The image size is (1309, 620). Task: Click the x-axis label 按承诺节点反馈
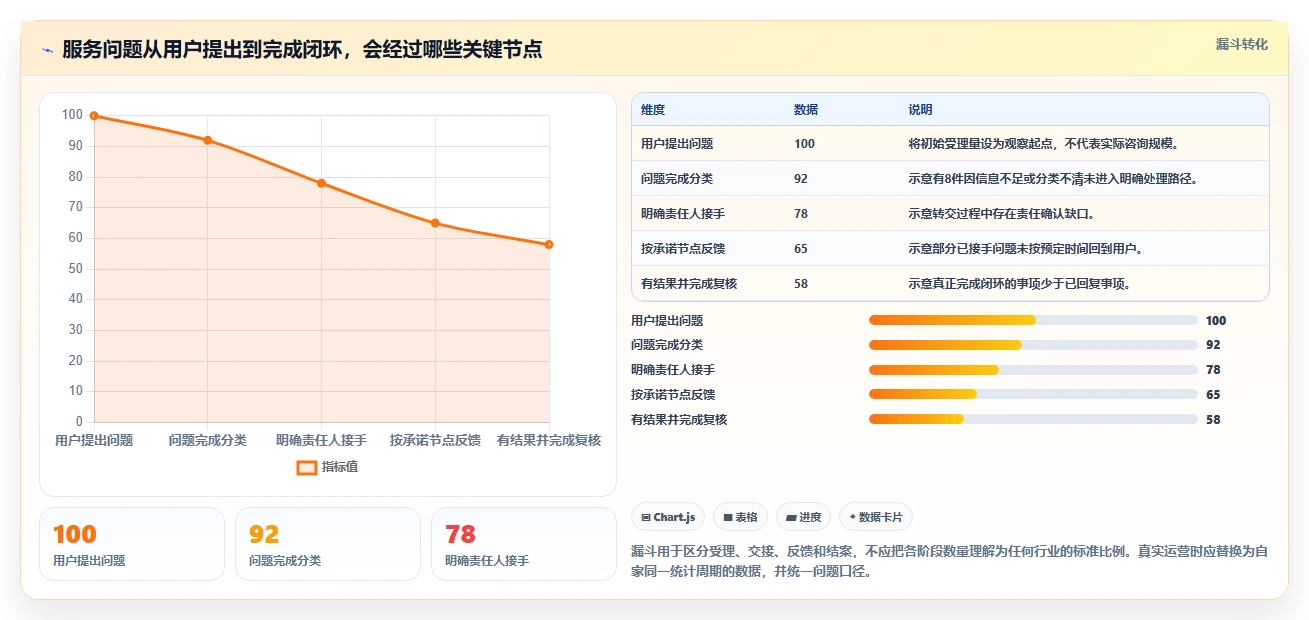pyautogui.click(x=435, y=440)
